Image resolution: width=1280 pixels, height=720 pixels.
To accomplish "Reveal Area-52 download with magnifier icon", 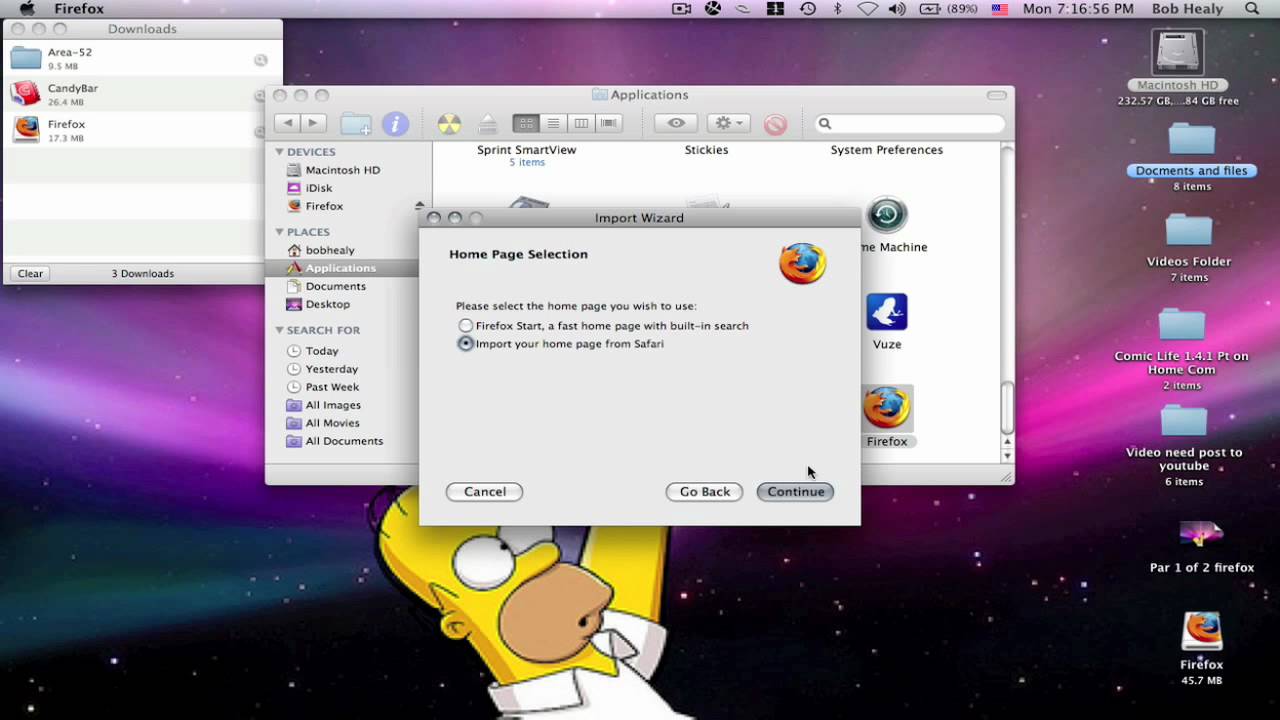I will [x=260, y=60].
